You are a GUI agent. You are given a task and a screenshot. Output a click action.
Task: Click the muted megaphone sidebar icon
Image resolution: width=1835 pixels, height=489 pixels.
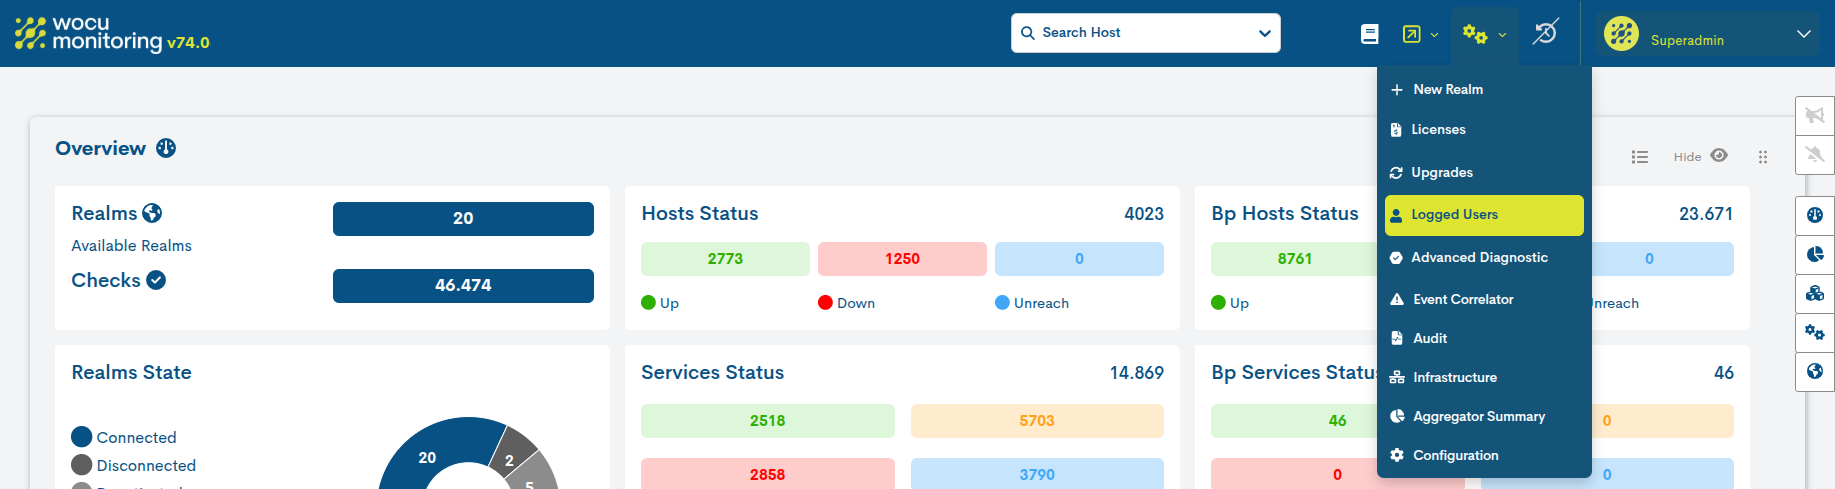1815,115
